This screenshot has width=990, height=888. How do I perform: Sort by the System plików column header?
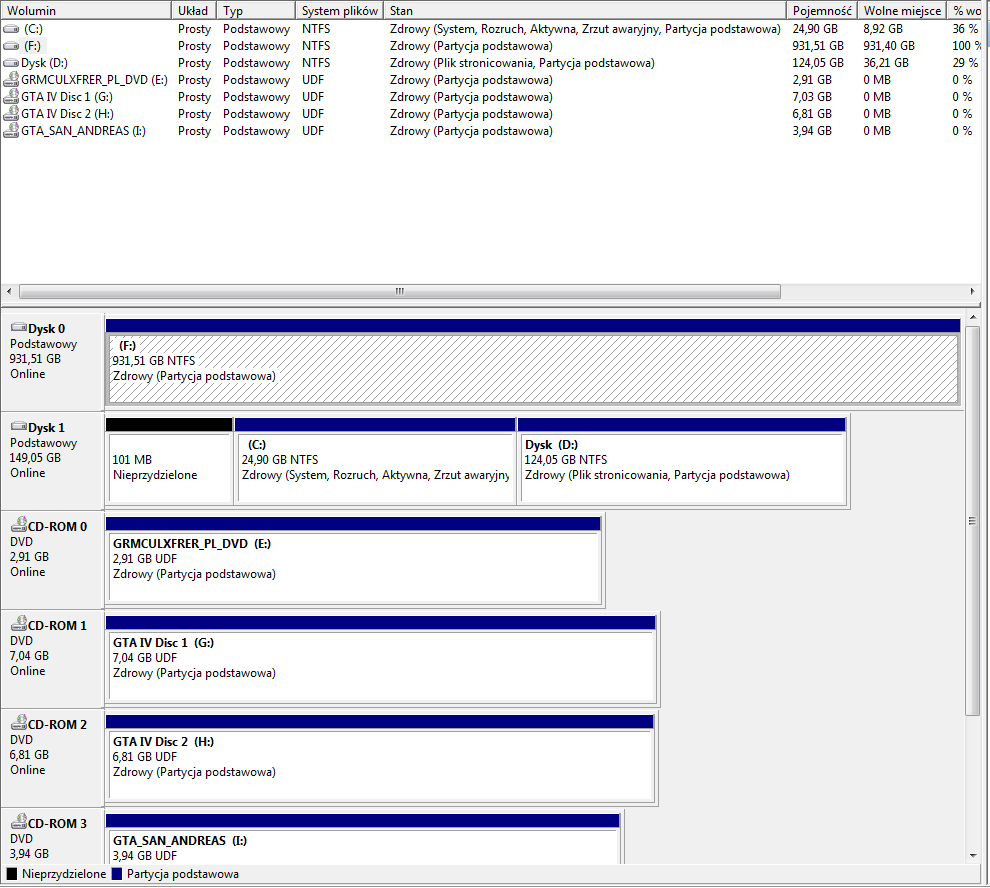coord(340,11)
